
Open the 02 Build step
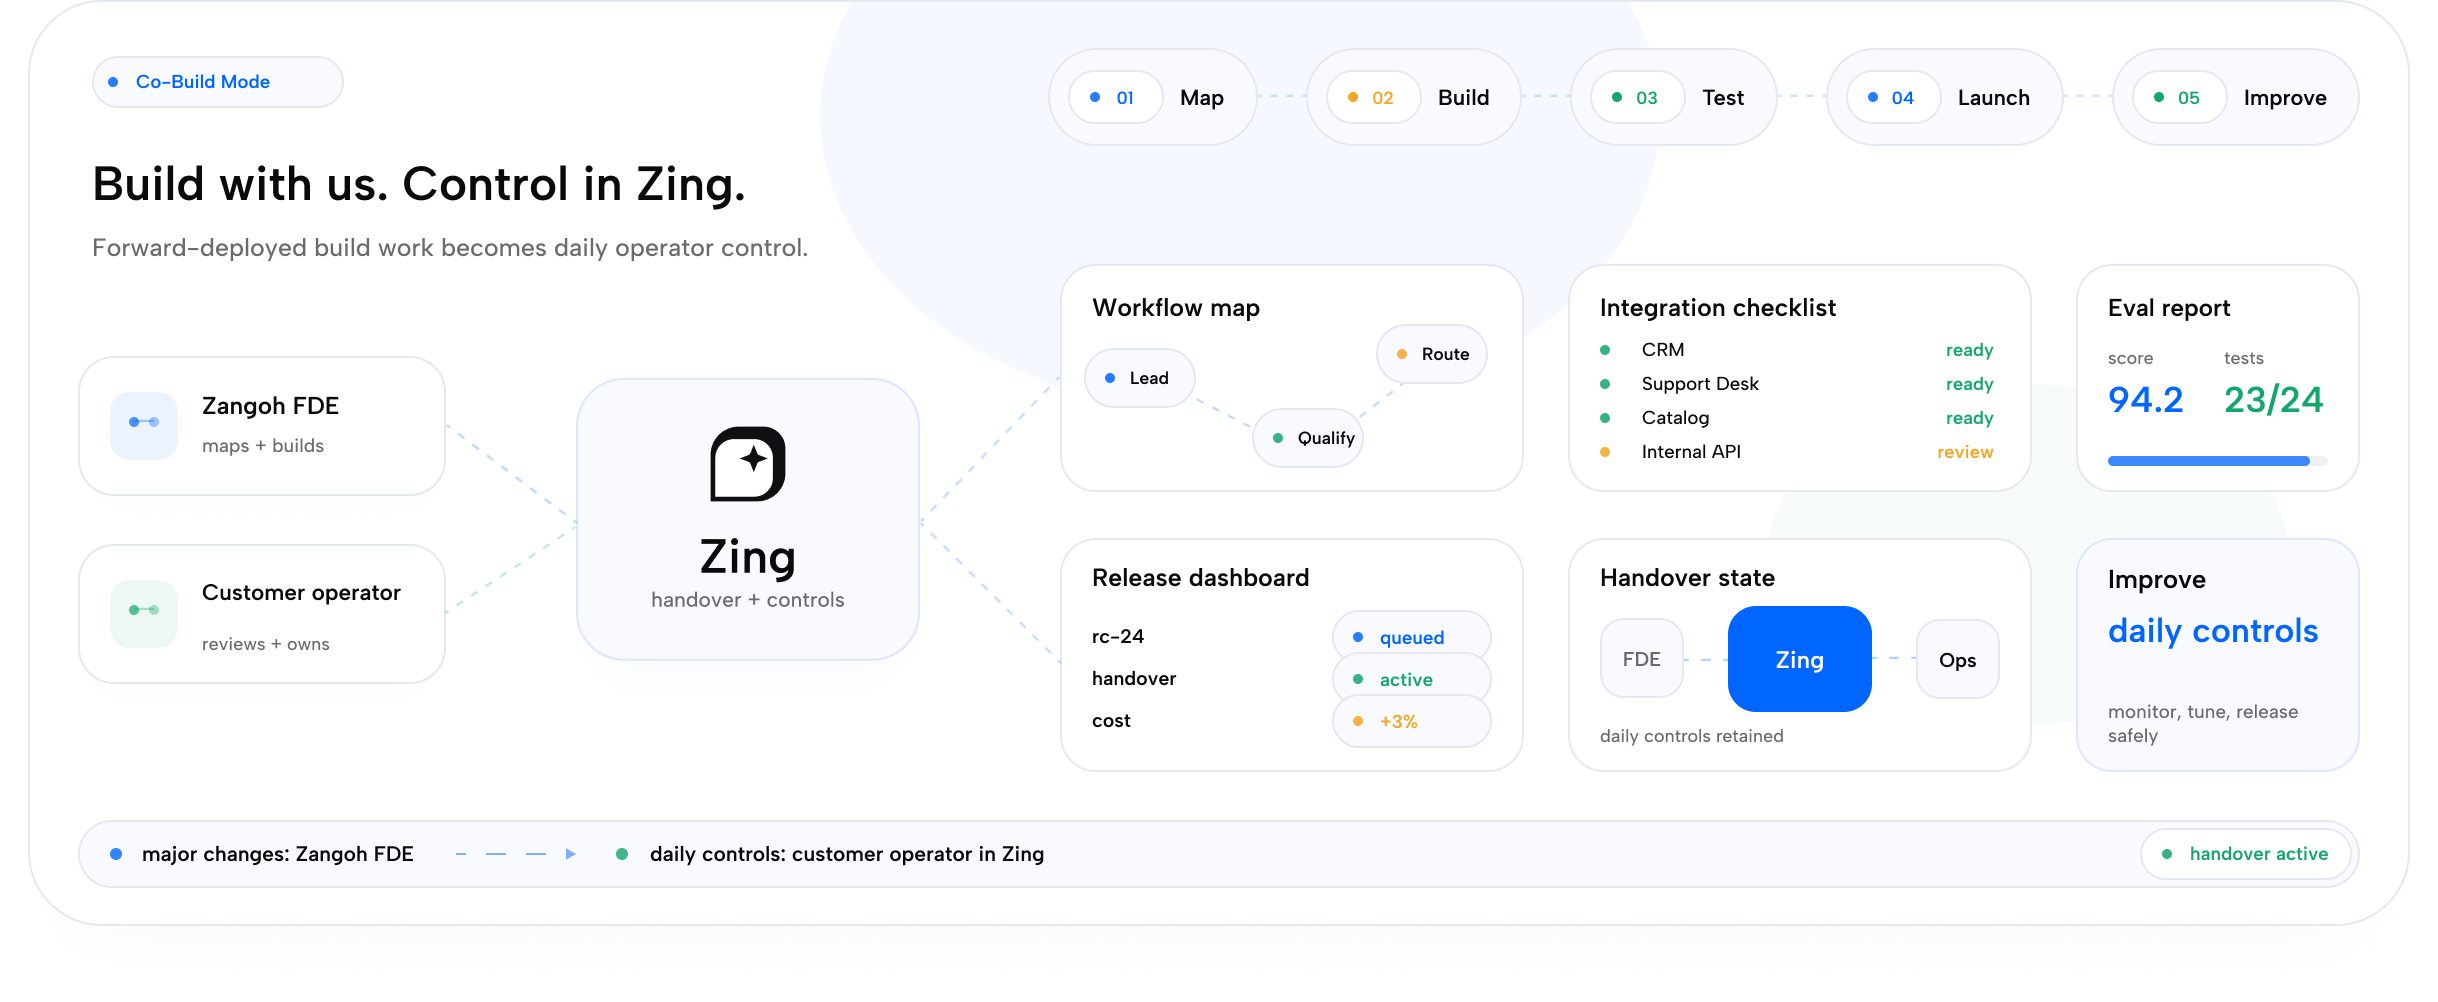pos(1413,97)
